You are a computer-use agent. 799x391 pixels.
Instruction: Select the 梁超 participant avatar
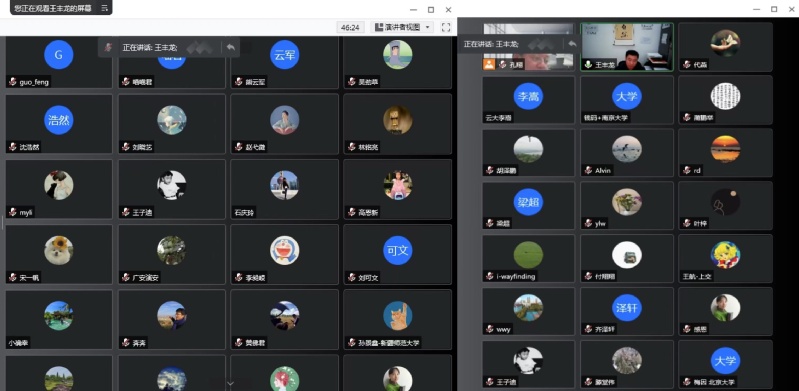(528, 202)
